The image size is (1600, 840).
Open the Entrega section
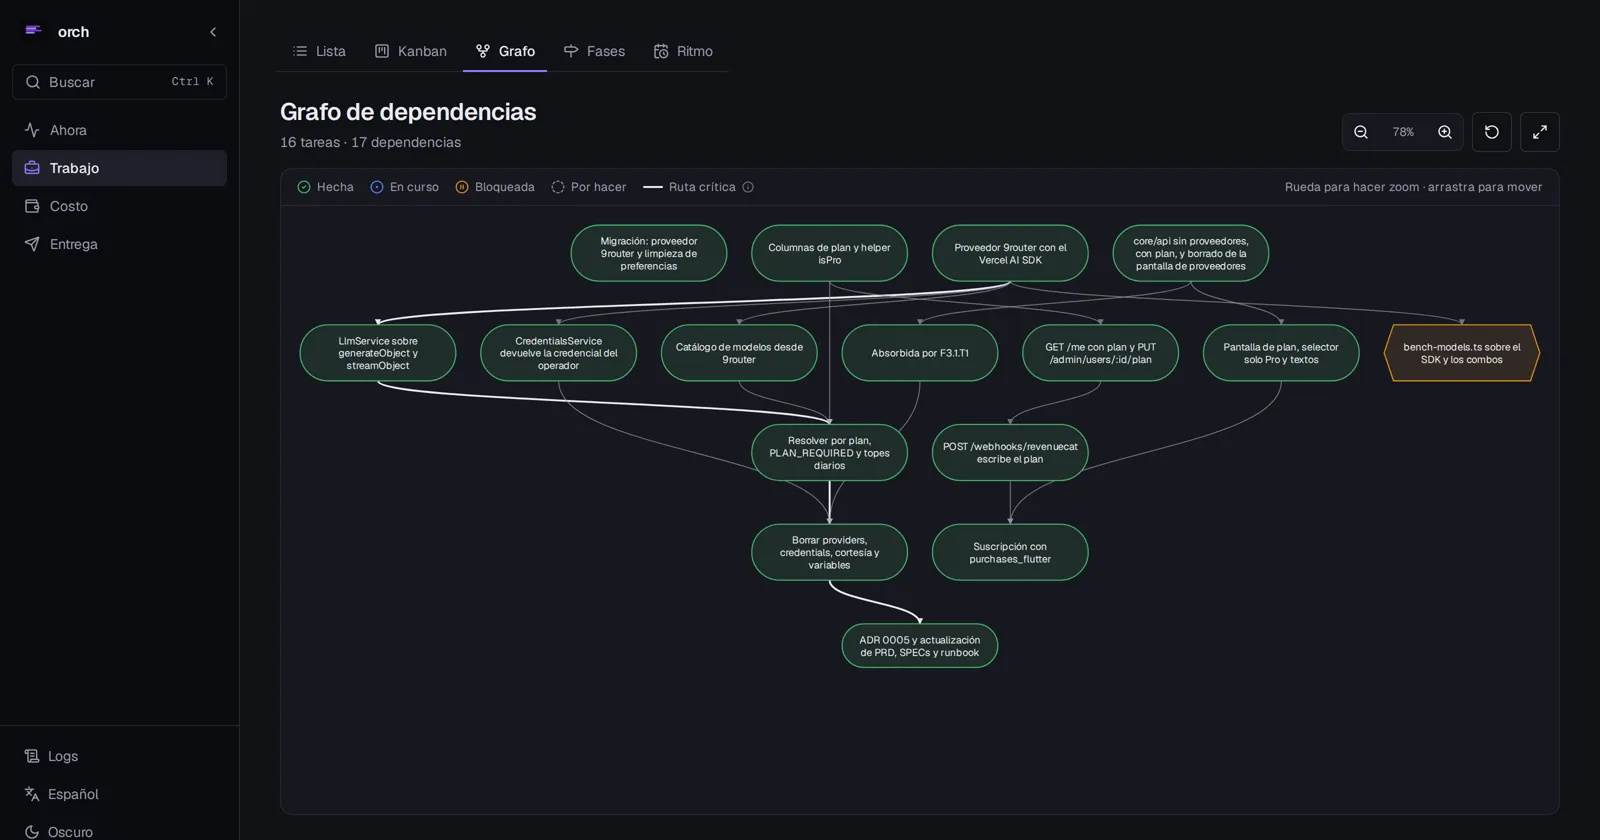click(x=119, y=244)
